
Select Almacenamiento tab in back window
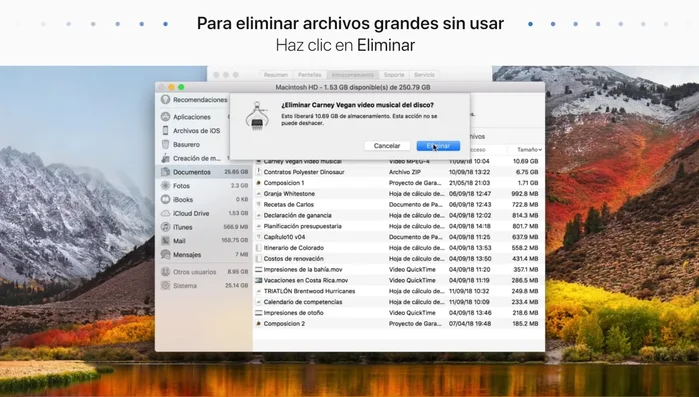point(353,75)
